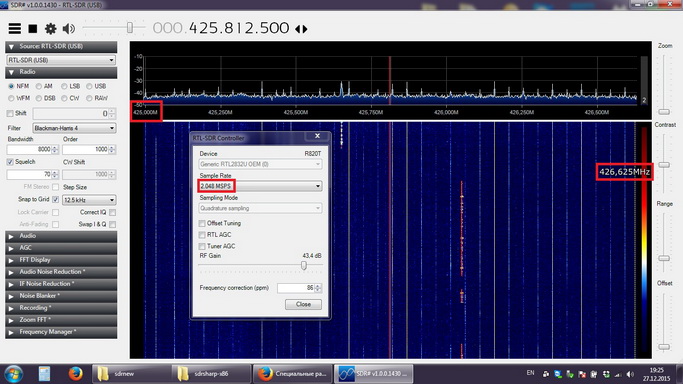Select AM mode
Screen dimensions: 683x384
point(39,86)
